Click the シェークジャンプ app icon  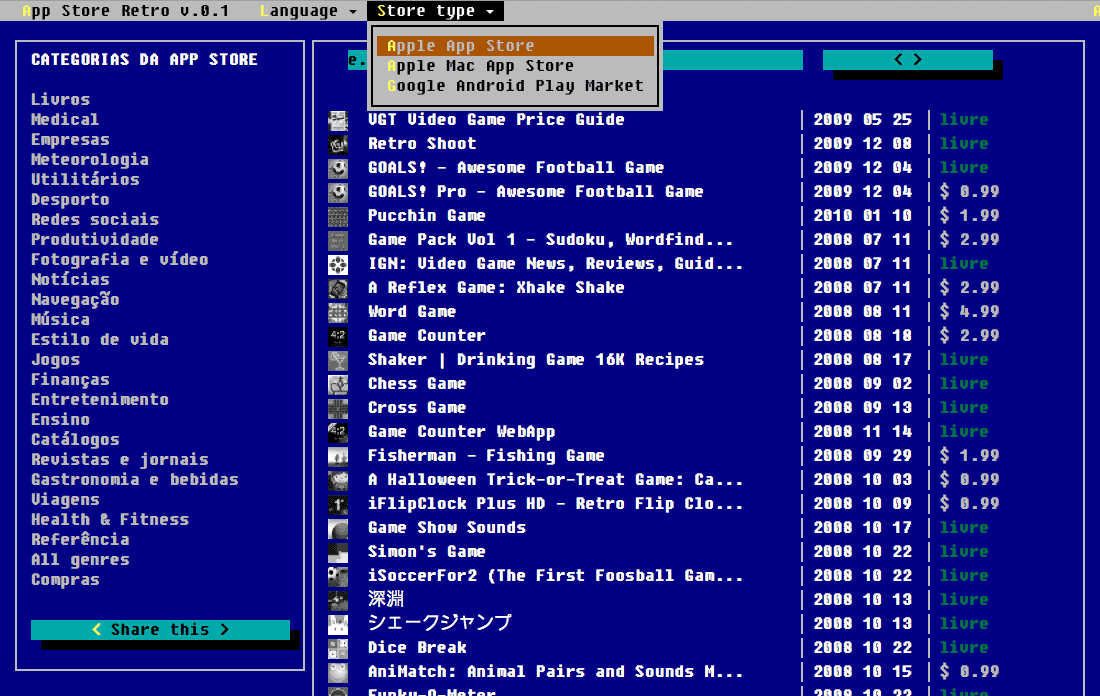click(338, 624)
